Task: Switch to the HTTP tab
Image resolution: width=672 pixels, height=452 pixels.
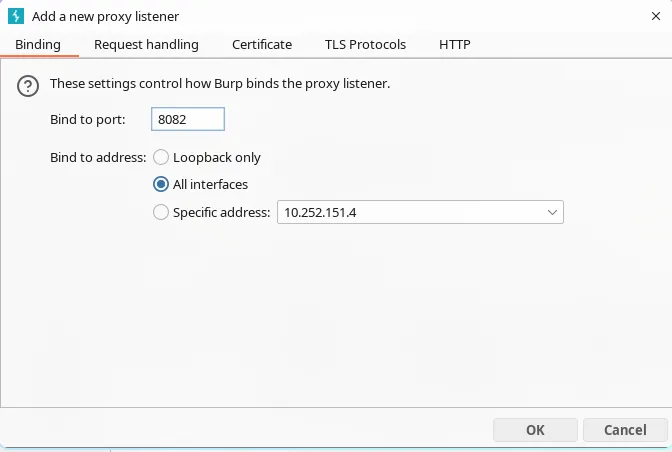Action: [455, 45]
